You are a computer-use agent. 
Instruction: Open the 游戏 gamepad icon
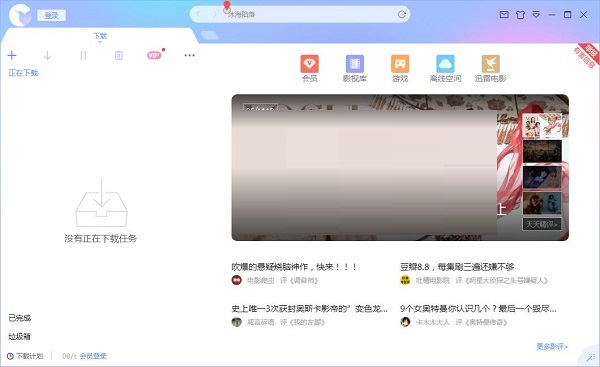click(x=400, y=69)
